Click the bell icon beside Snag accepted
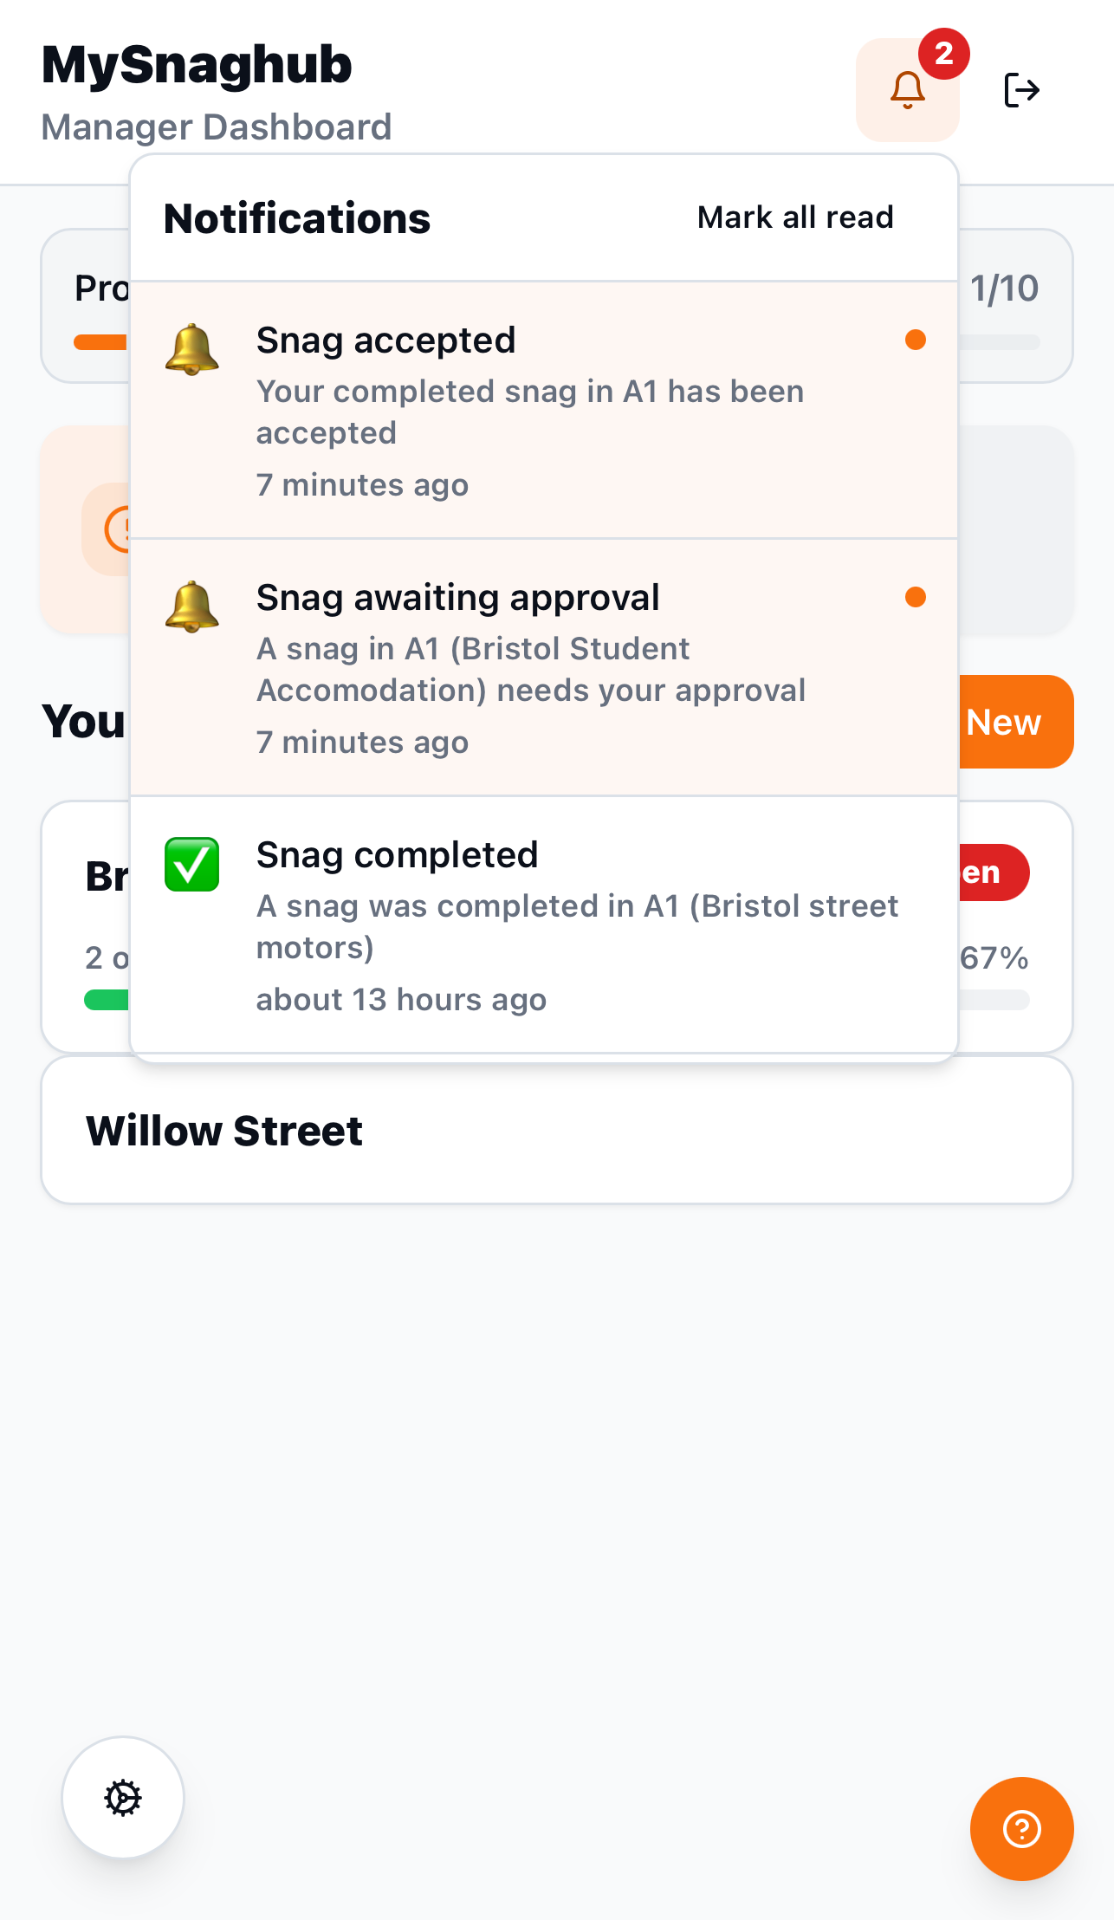 [x=192, y=349]
